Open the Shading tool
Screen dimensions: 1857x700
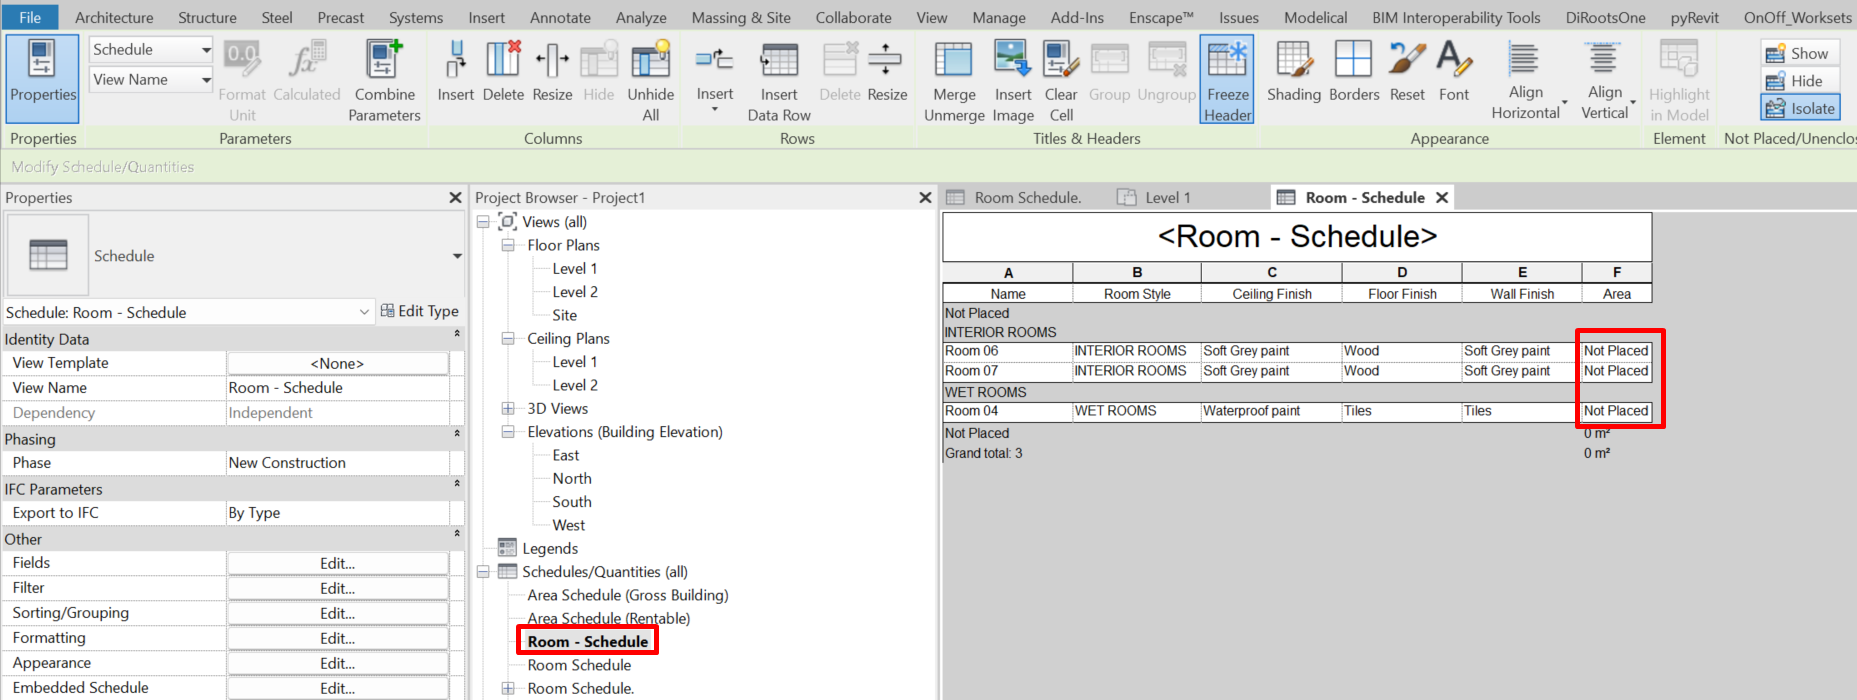[x=1294, y=72]
